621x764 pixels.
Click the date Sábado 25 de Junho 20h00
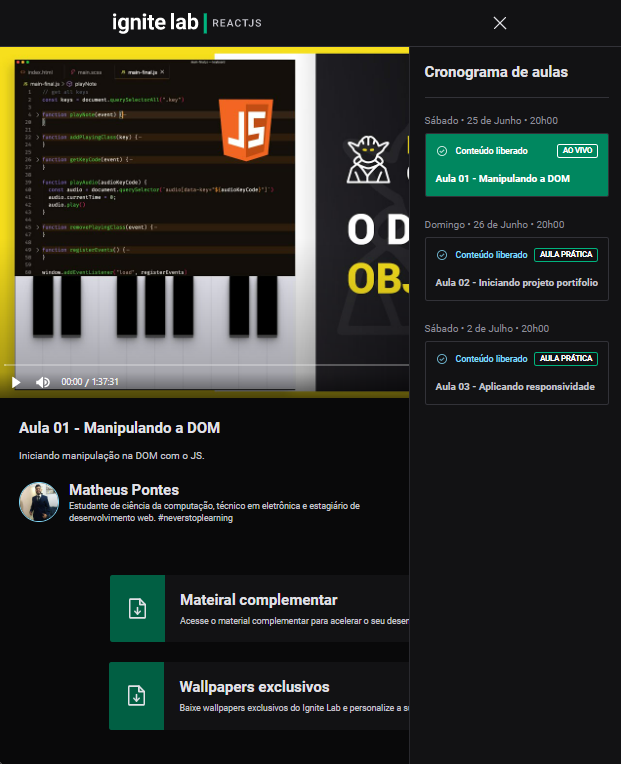(491, 120)
